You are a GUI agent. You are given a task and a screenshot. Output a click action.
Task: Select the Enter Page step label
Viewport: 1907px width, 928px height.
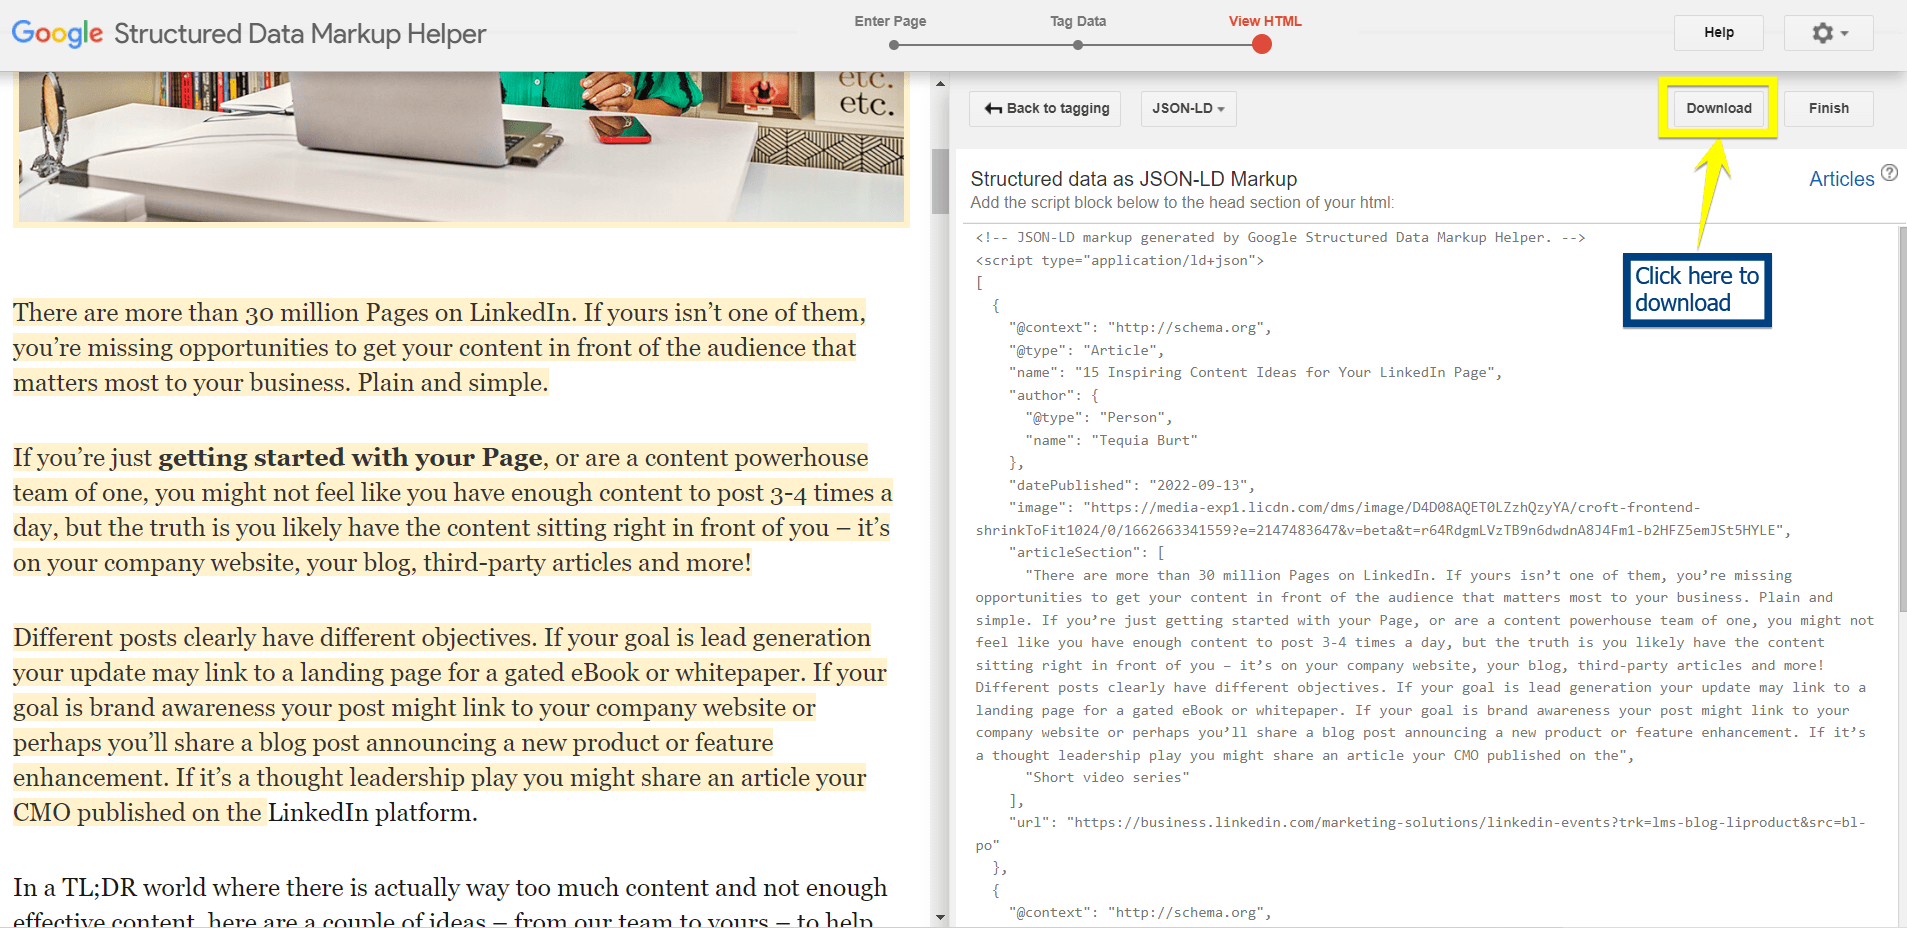889,20
